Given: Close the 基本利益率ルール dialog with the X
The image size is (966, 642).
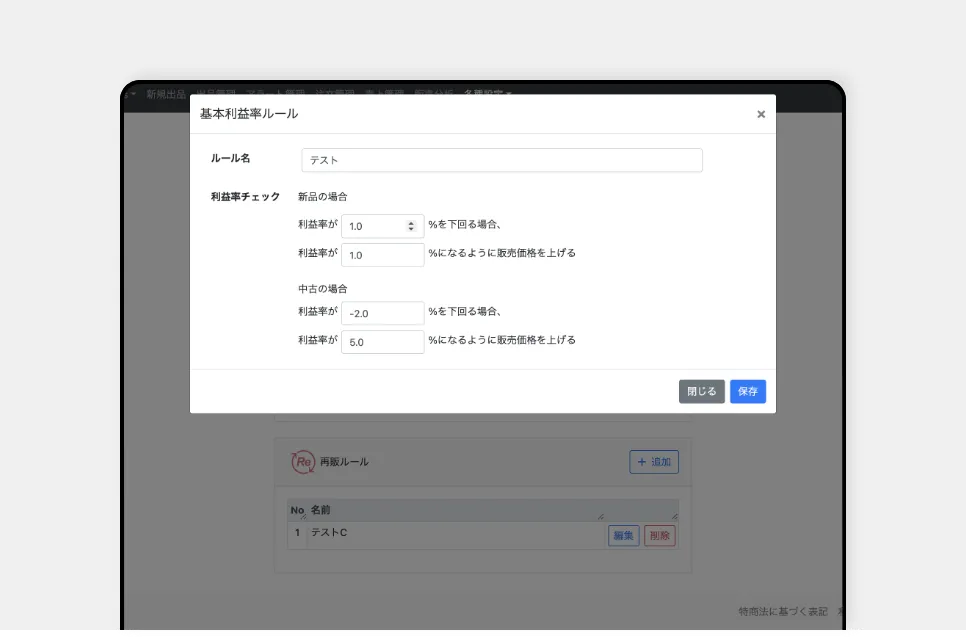Looking at the screenshot, I should [761, 114].
